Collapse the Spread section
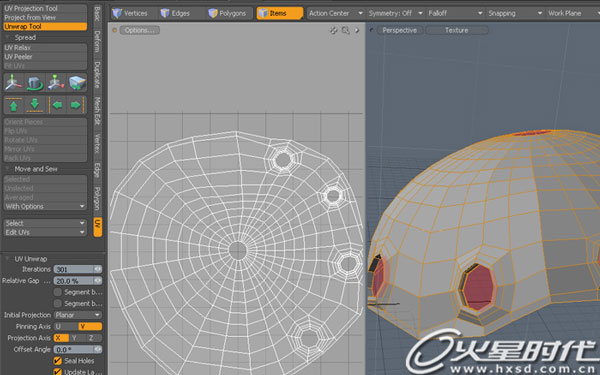 click(x=7, y=37)
